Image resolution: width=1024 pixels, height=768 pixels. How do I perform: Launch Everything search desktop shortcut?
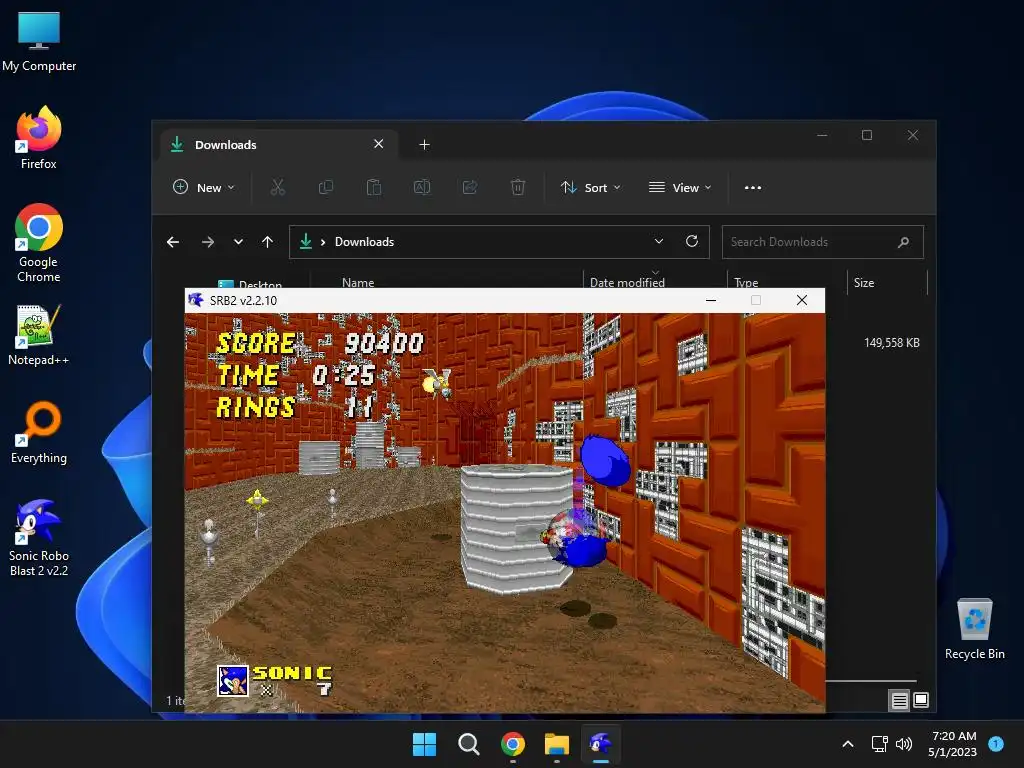click(x=39, y=432)
